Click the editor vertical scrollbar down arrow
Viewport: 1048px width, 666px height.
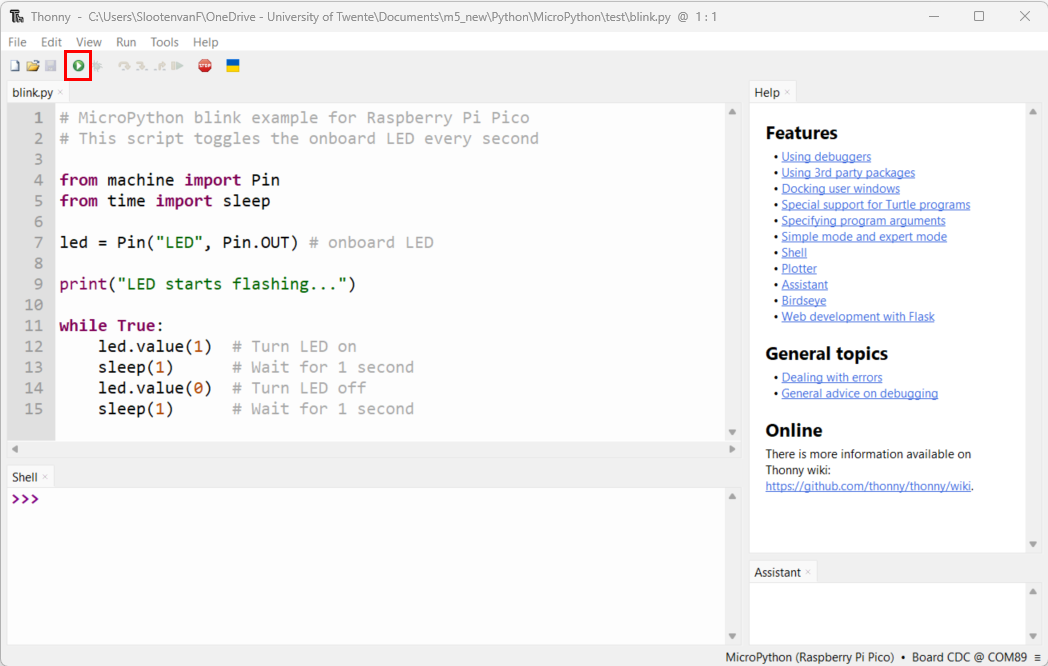[x=733, y=432]
